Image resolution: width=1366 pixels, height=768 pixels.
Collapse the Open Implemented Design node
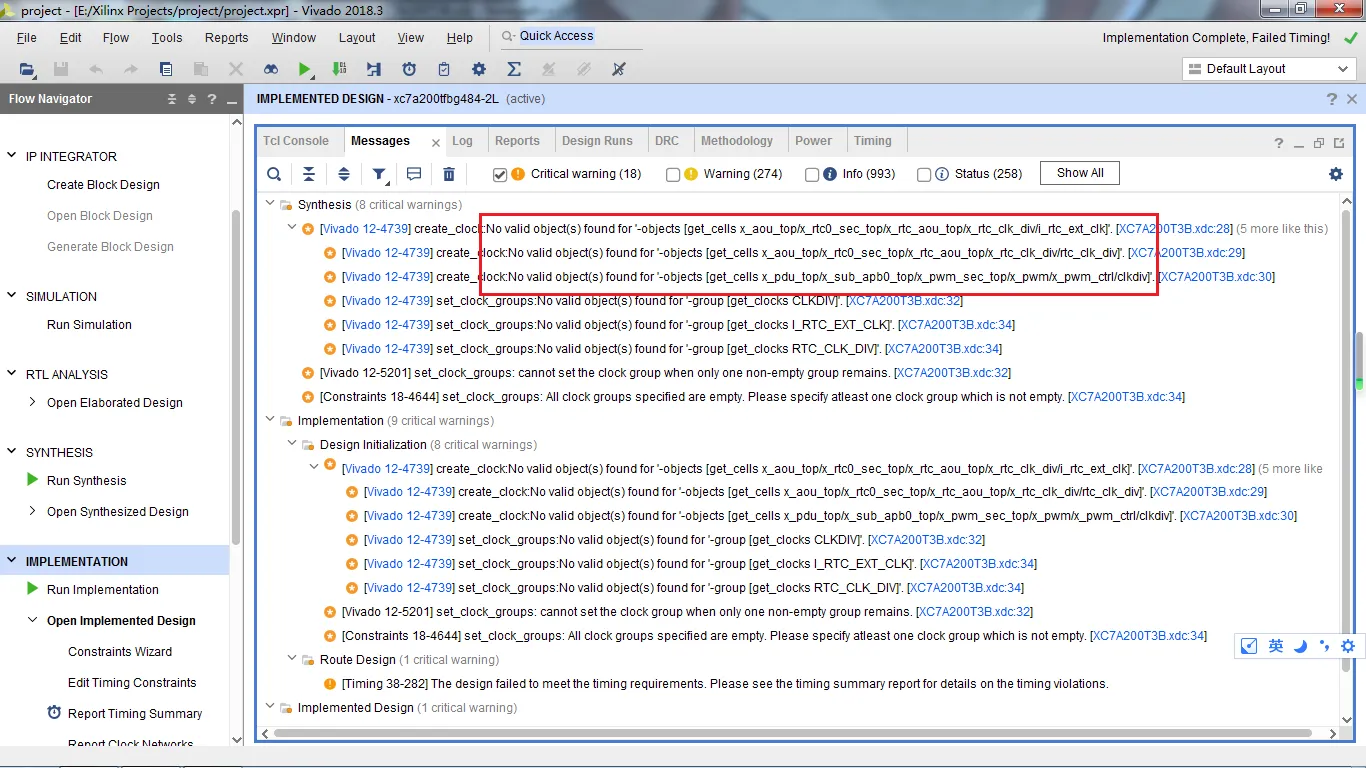click(x=33, y=621)
